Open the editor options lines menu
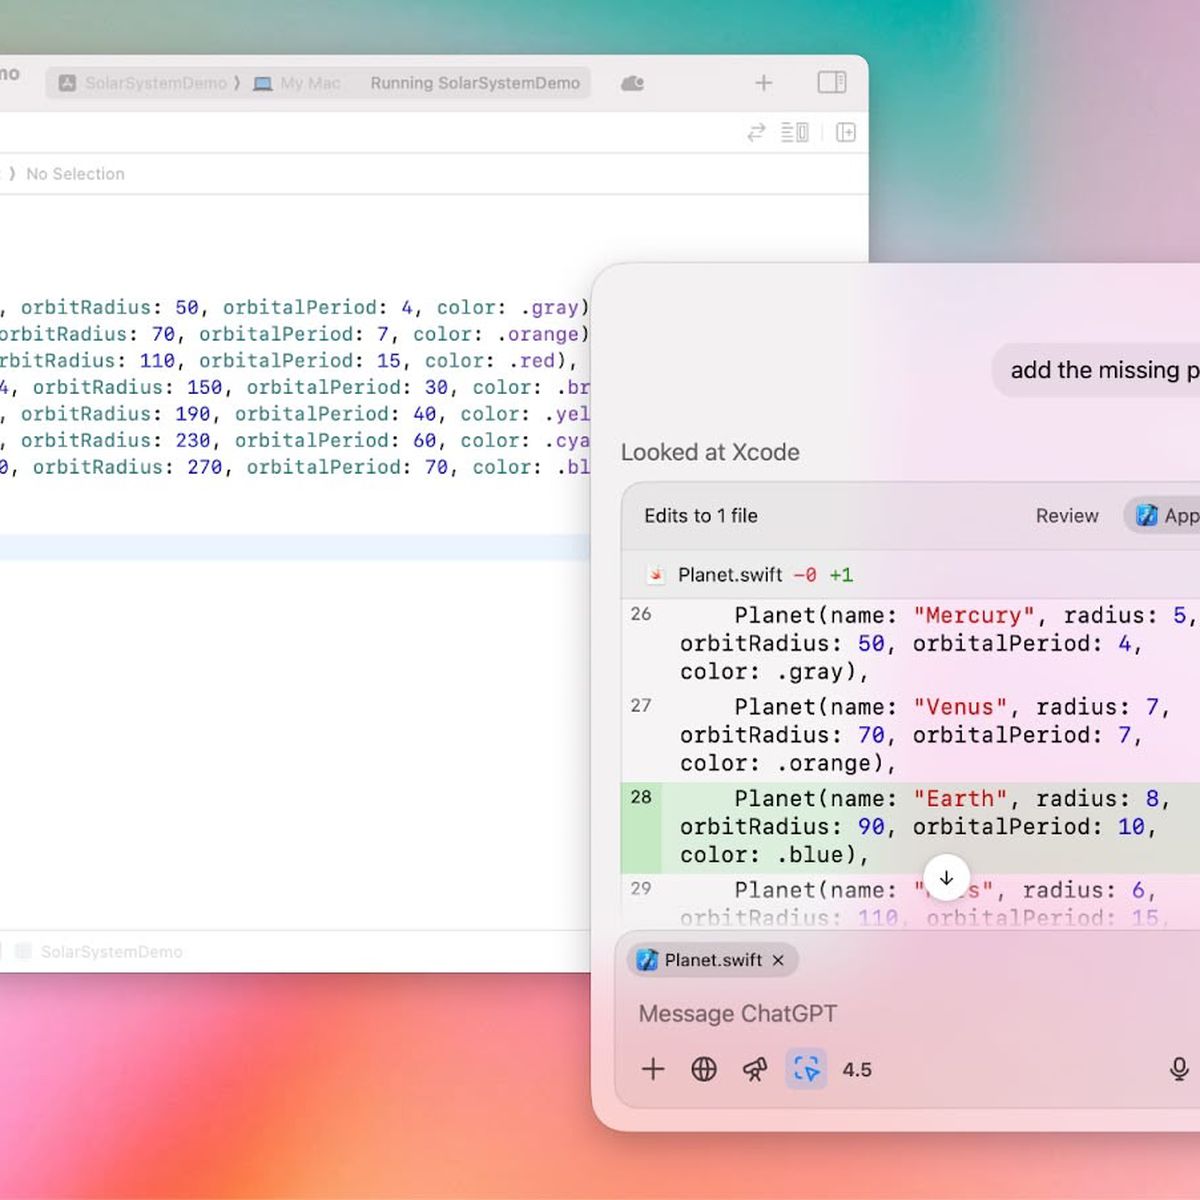 click(x=795, y=132)
